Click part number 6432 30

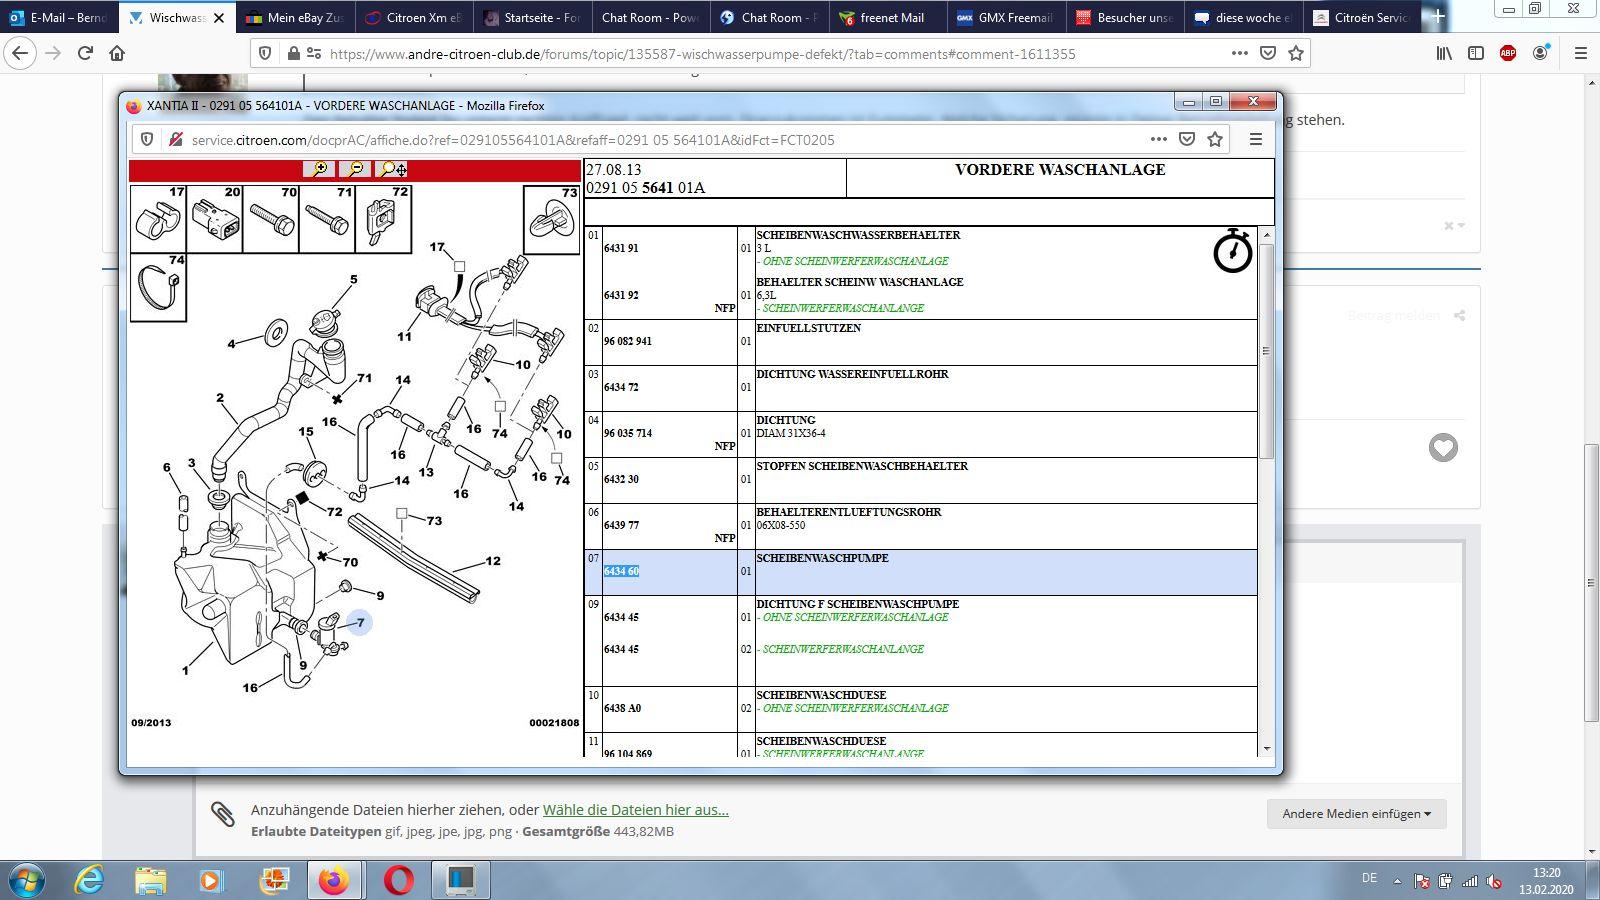coord(621,479)
